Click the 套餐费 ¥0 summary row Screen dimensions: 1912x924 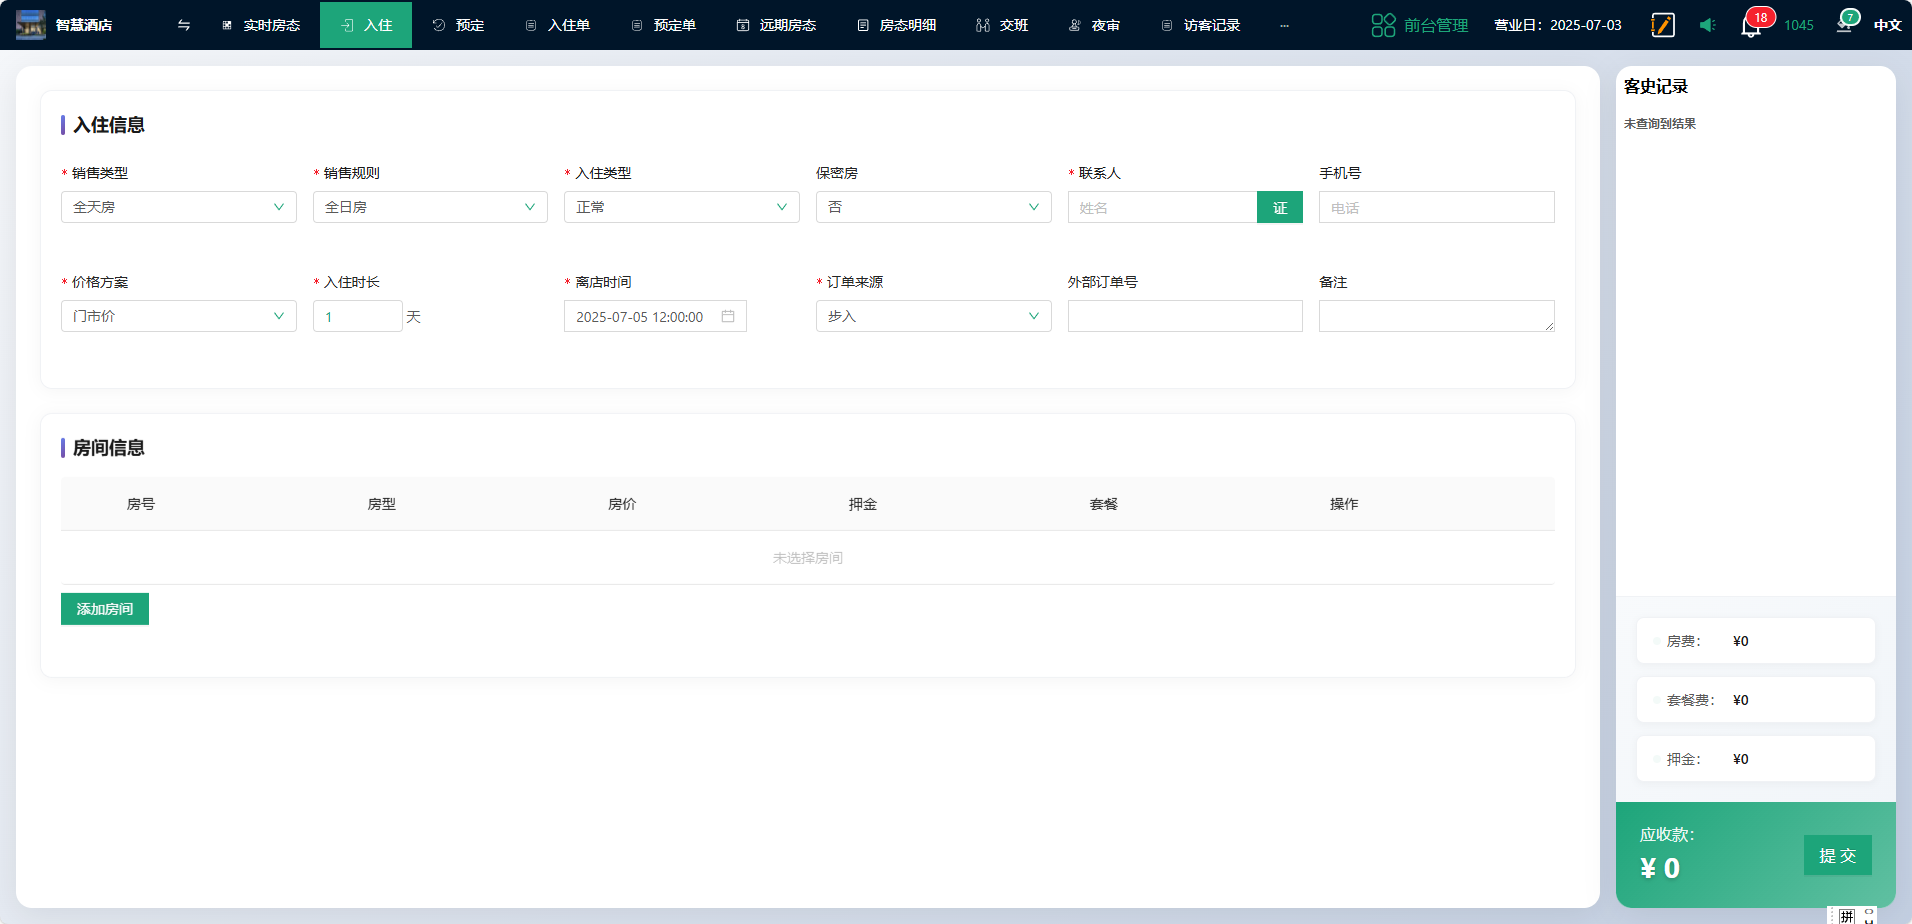coord(1756,700)
